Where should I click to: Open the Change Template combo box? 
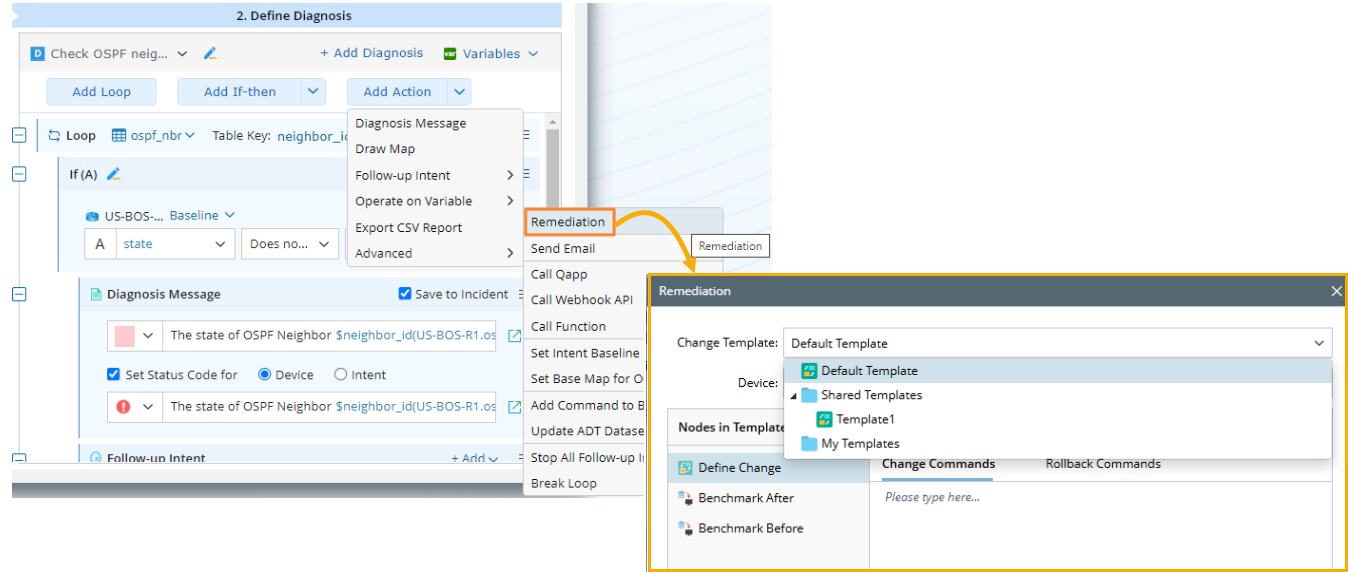coord(1057,343)
